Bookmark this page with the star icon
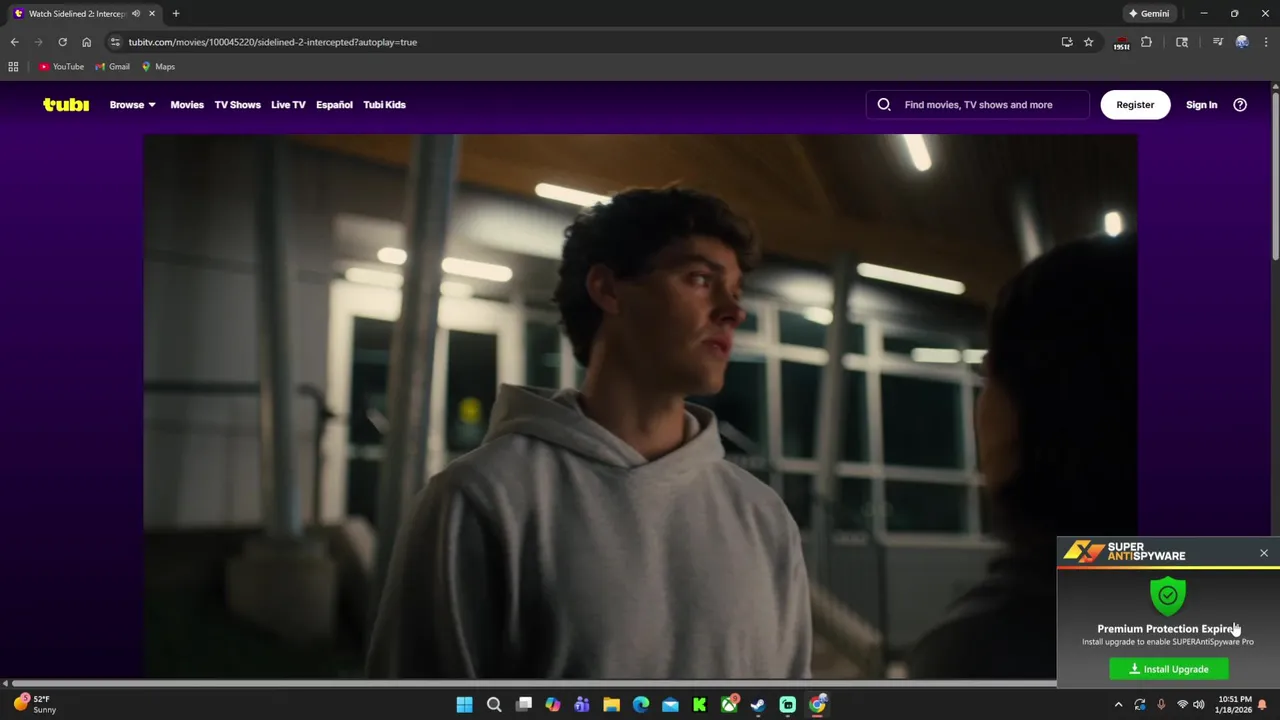Image resolution: width=1280 pixels, height=720 pixels. pos(1089,42)
